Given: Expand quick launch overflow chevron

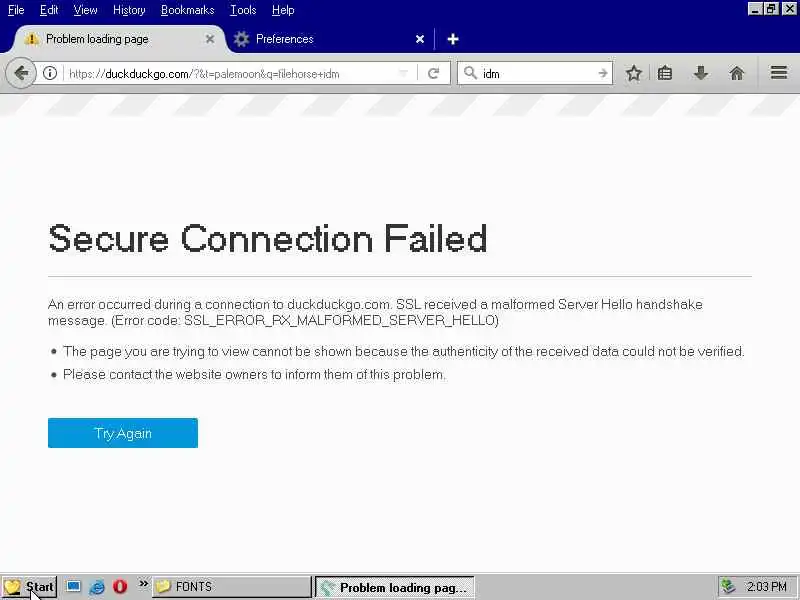Looking at the screenshot, I should (x=143, y=583).
